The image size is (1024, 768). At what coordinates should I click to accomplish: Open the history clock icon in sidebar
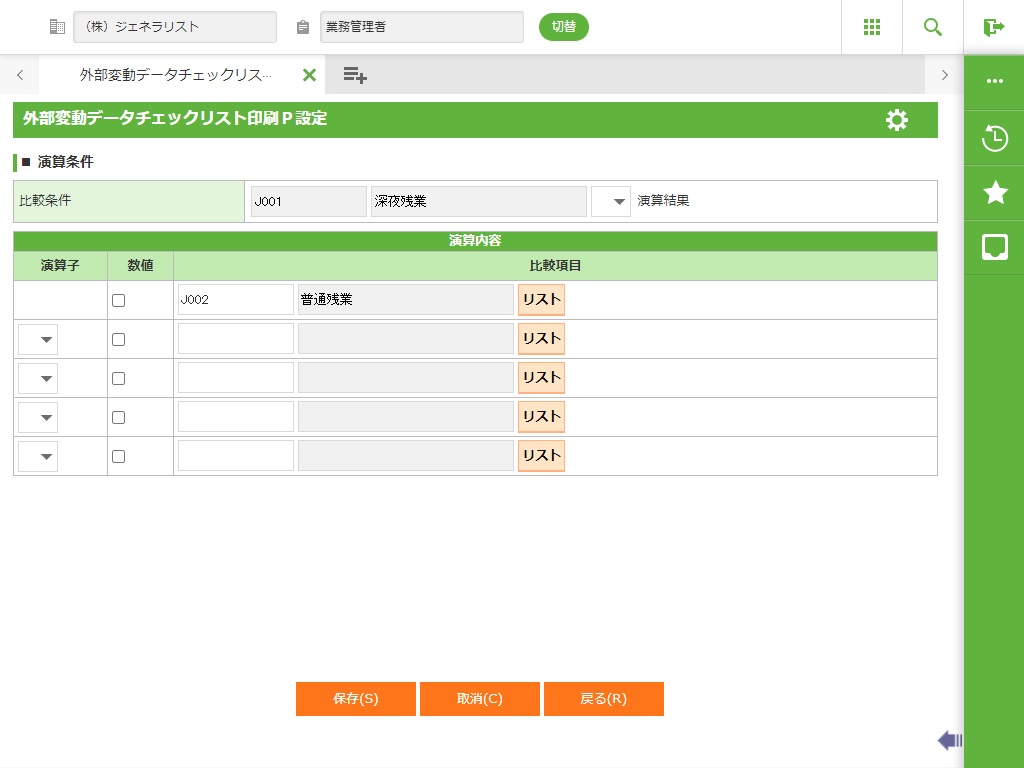[x=995, y=138]
